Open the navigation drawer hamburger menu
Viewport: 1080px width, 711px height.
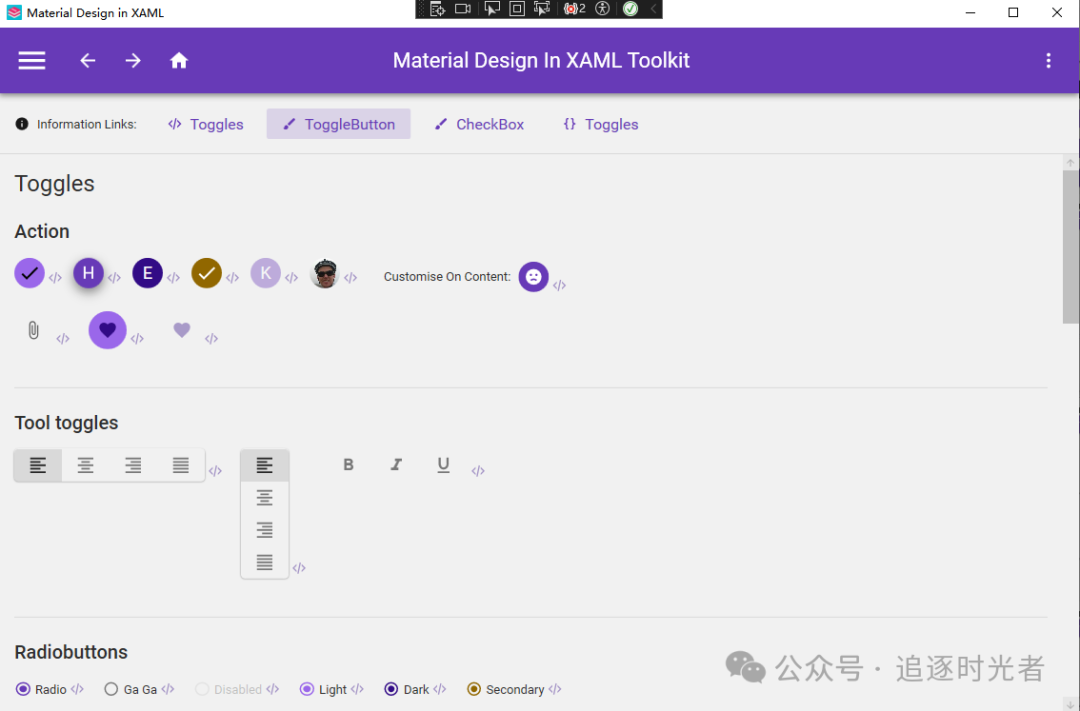[x=31, y=60]
